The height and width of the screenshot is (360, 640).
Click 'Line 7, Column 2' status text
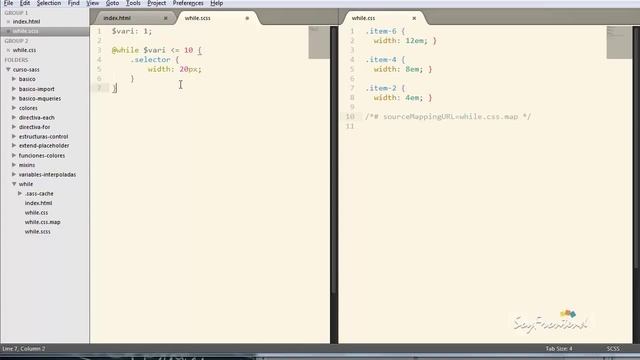click(x=24, y=349)
